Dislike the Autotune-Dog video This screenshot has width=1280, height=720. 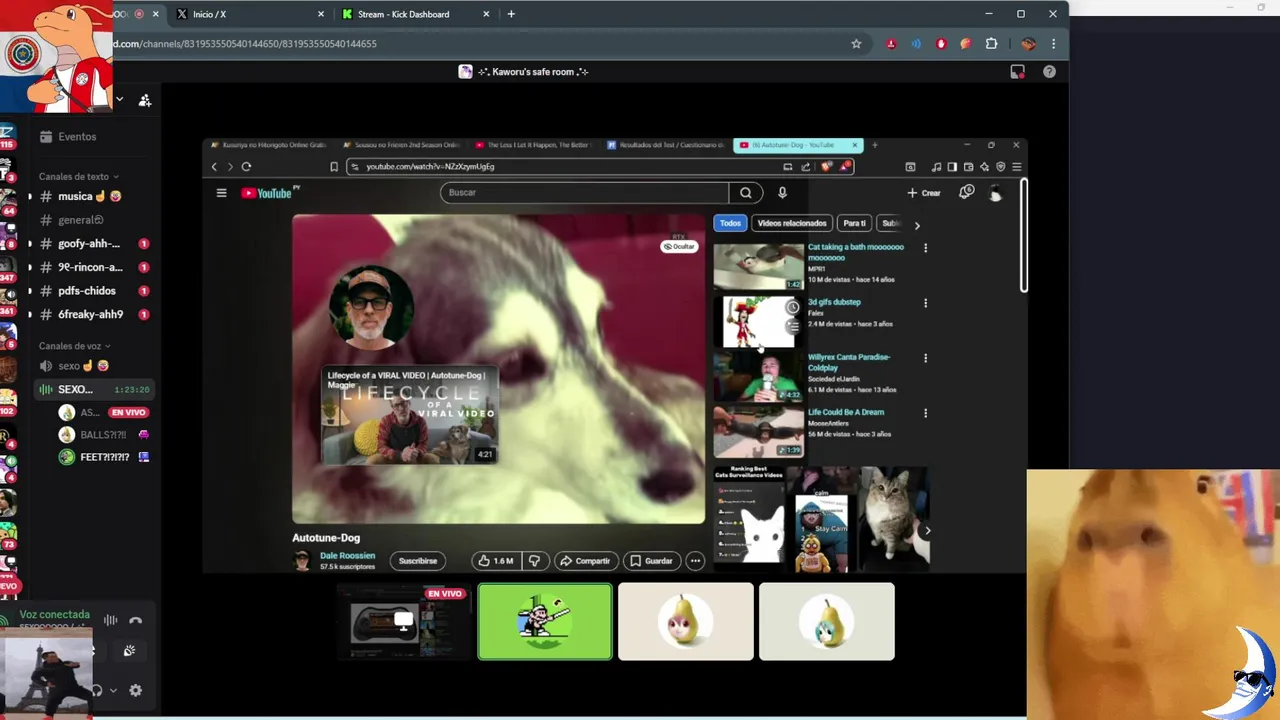(x=534, y=561)
